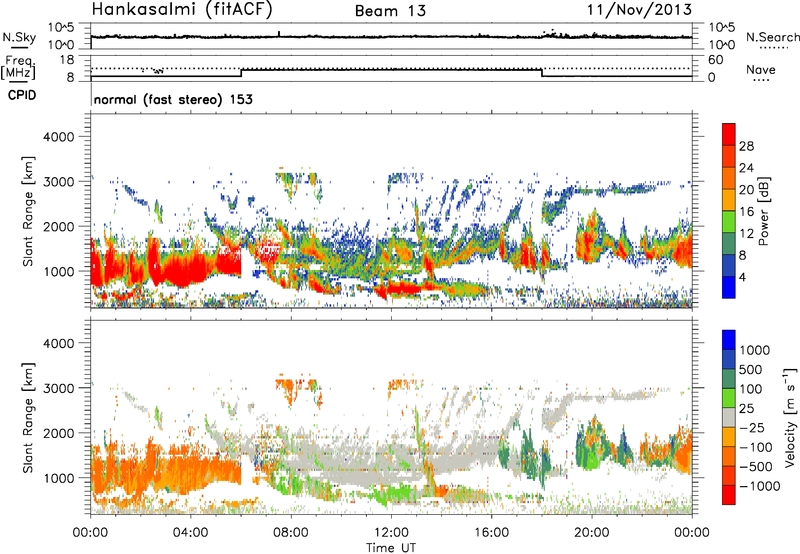The height and width of the screenshot is (554, 800).
Task: Click the 'CPID' label
Action: pos(22,95)
